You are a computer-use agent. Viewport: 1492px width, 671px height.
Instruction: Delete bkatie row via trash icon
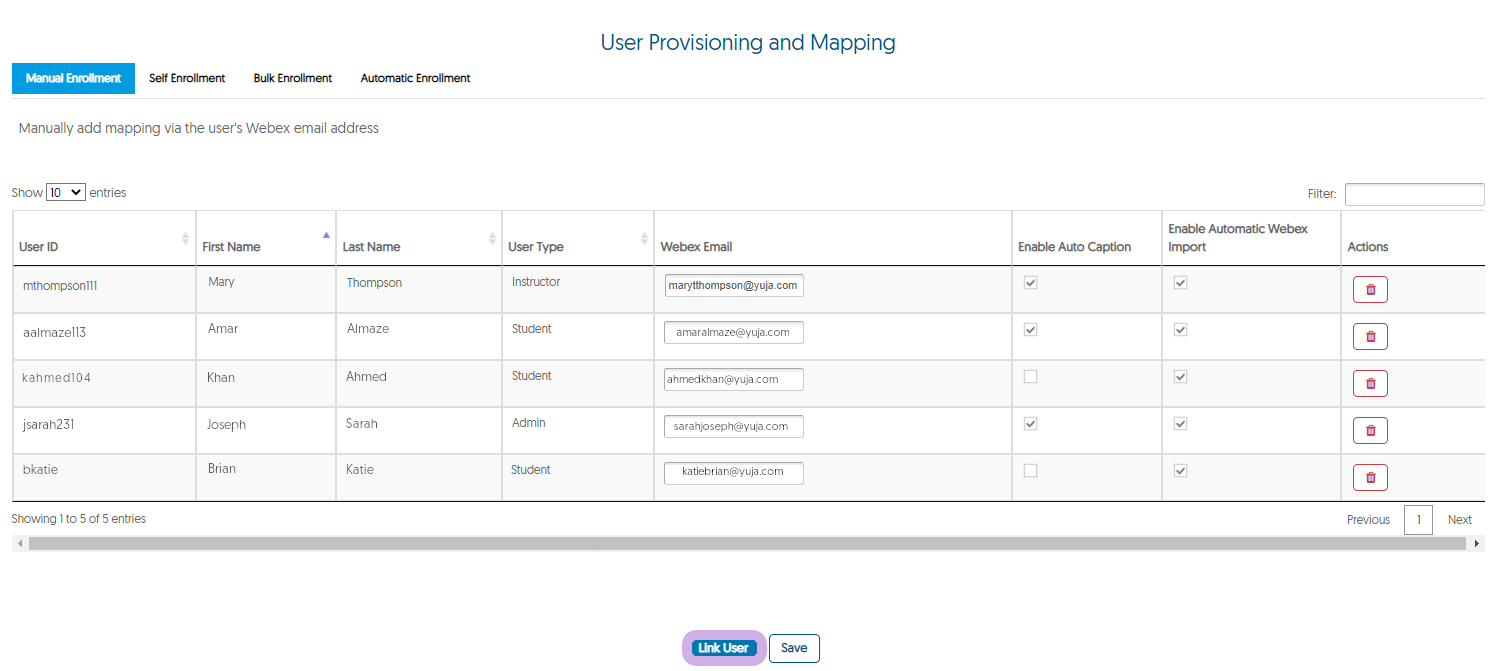1370,477
